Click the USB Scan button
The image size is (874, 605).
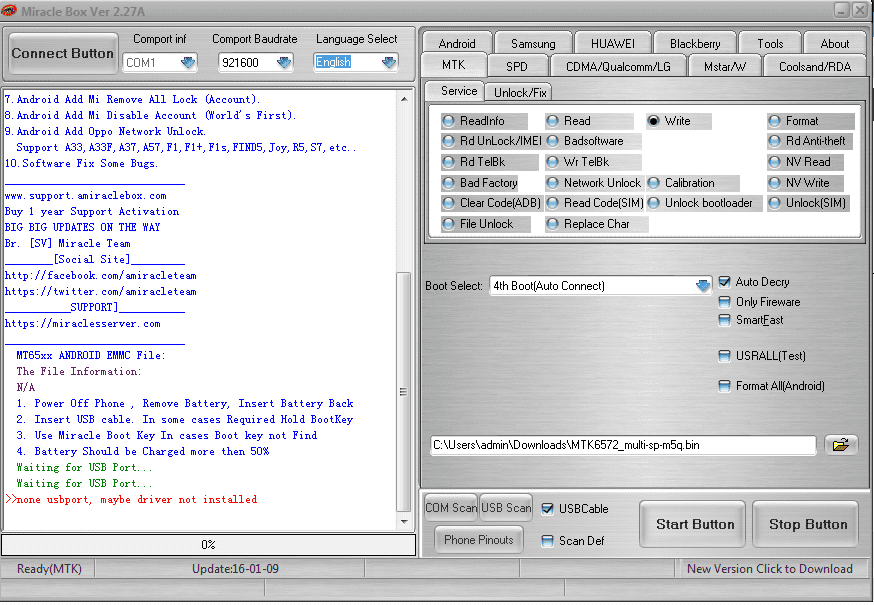tap(506, 507)
